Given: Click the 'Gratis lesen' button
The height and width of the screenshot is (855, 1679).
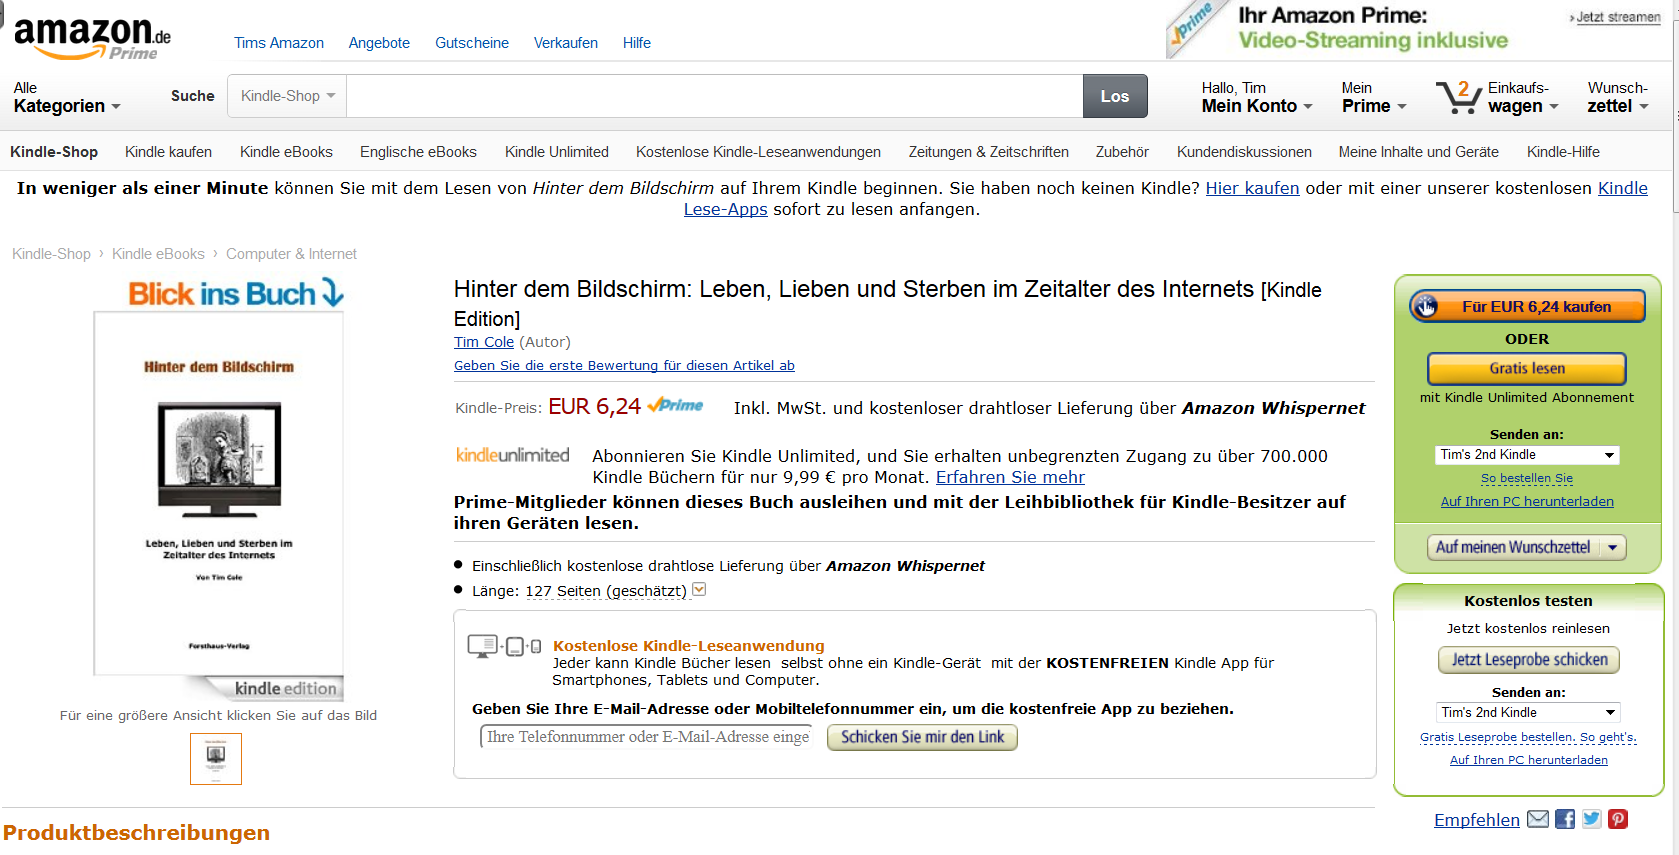Looking at the screenshot, I should [x=1526, y=368].
